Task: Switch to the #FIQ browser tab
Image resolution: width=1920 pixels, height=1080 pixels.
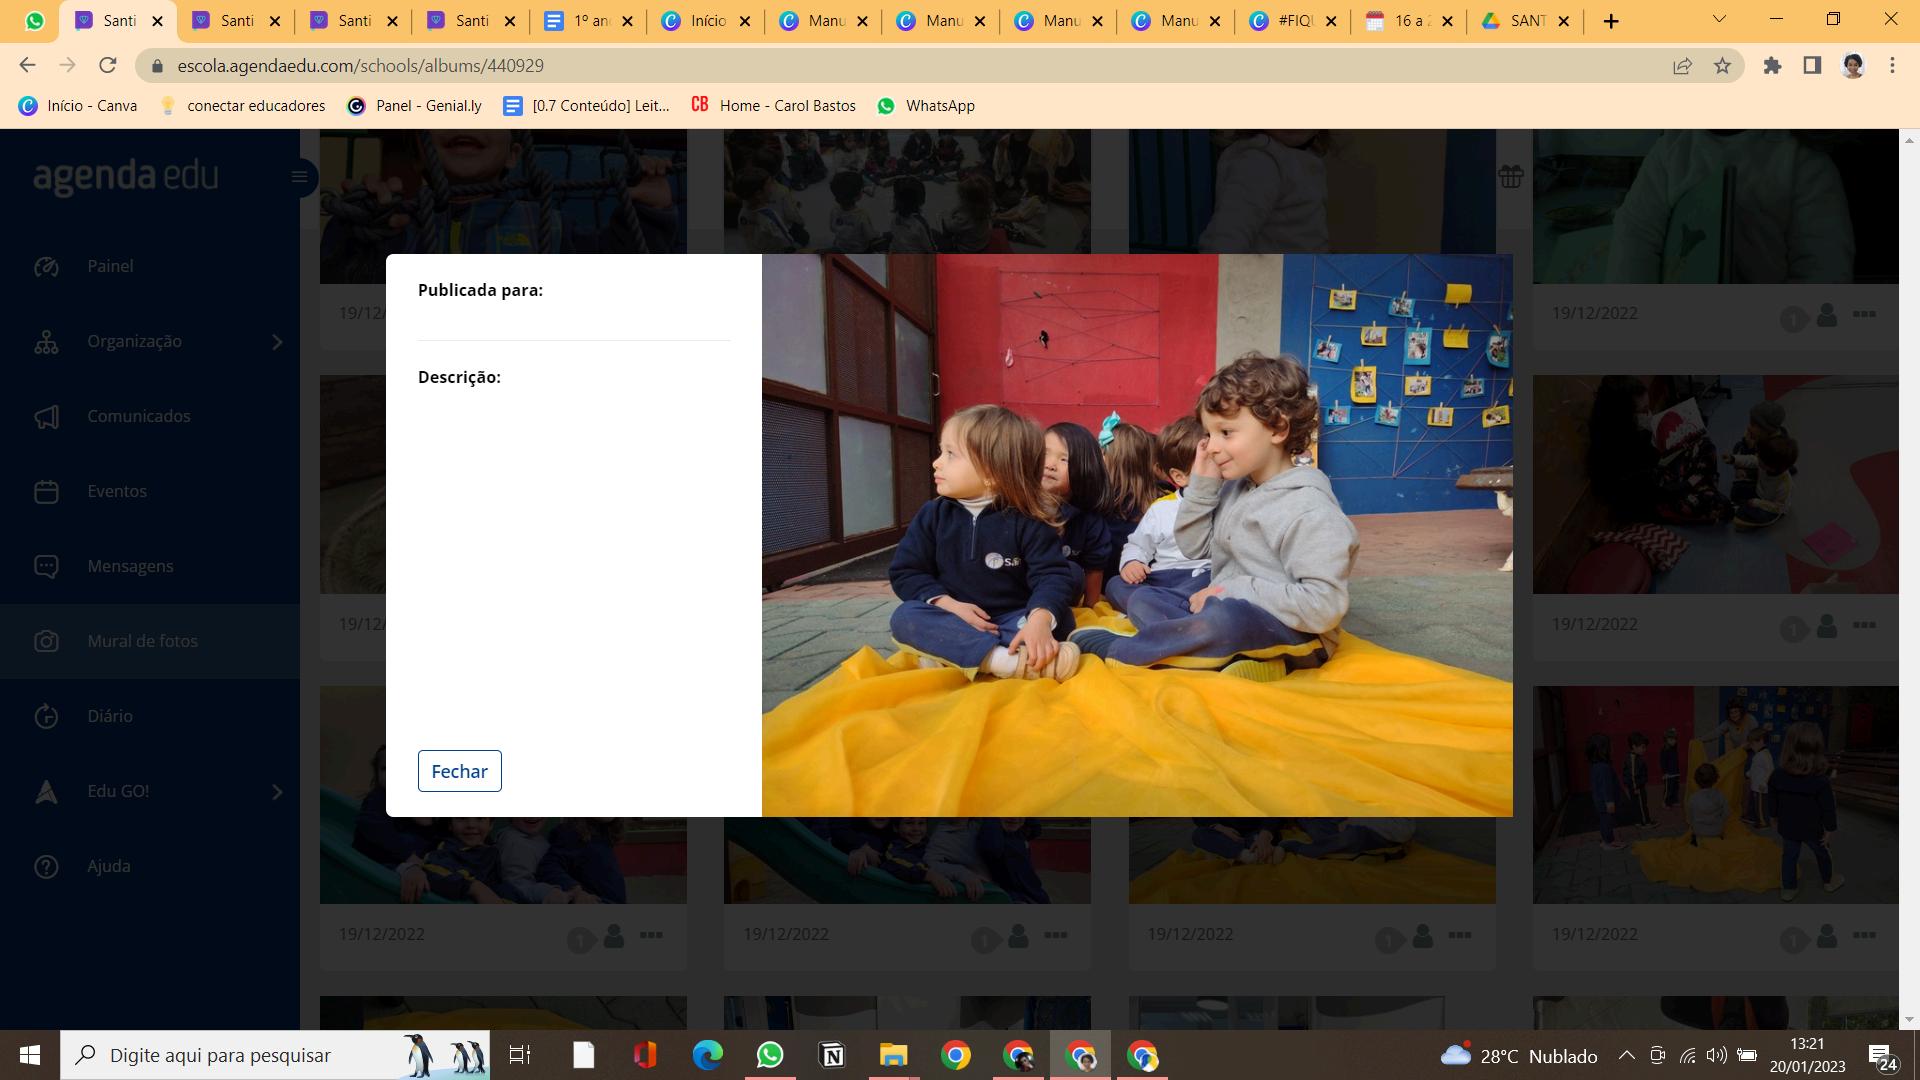Action: click(x=1292, y=21)
